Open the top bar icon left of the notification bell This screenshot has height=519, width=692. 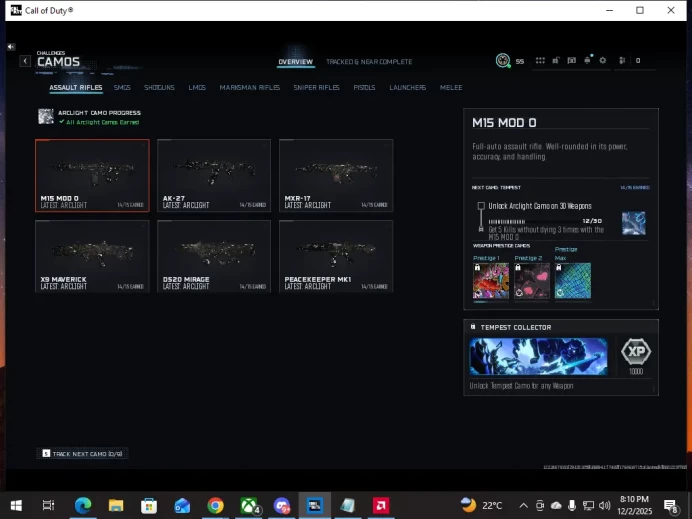pos(572,60)
